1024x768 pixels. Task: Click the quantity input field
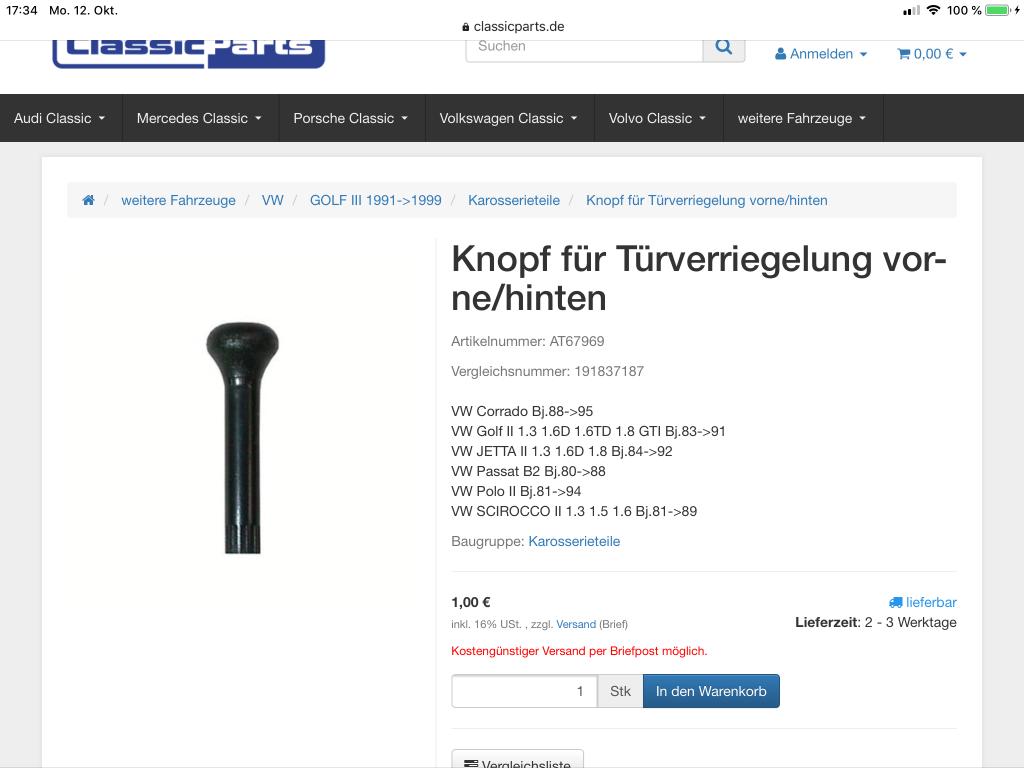pos(524,691)
